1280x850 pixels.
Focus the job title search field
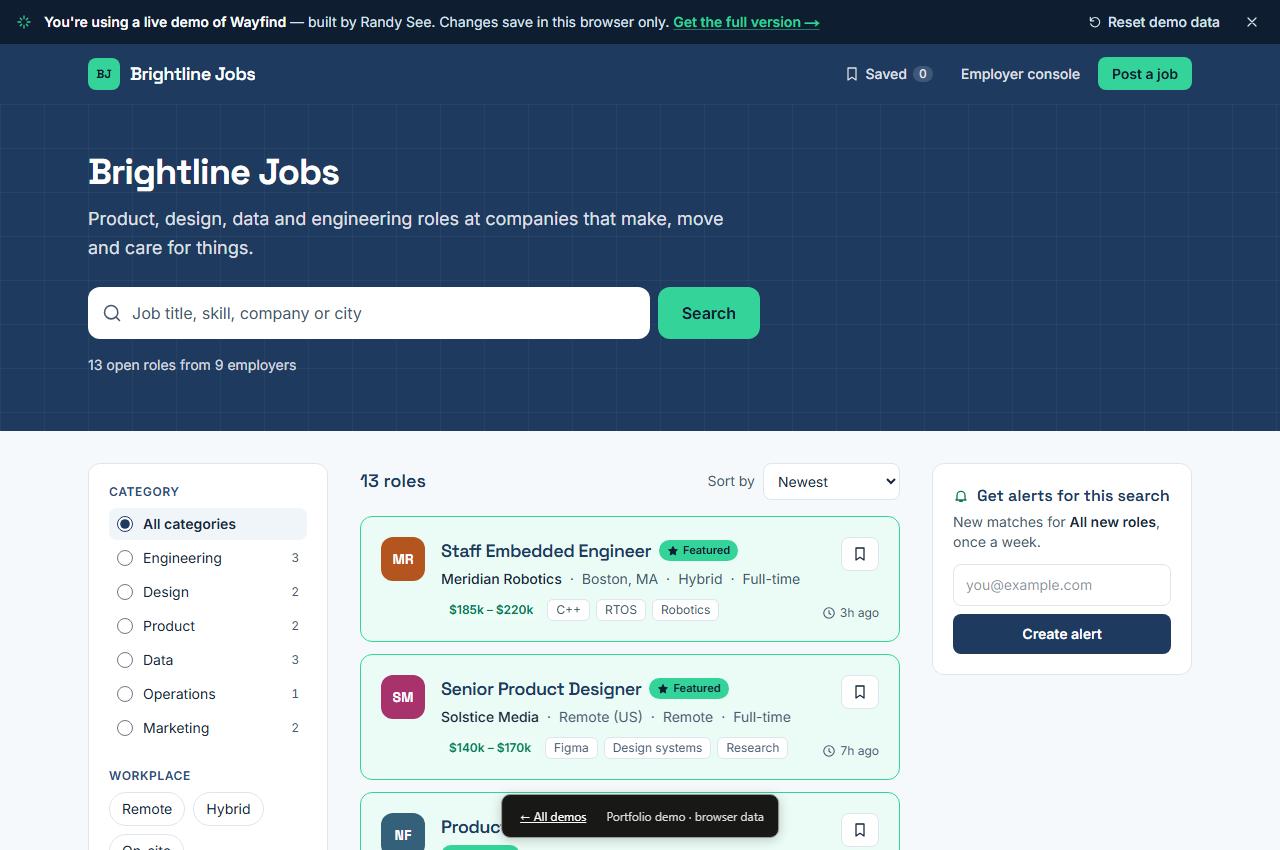pyautogui.click(x=369, y=313)
